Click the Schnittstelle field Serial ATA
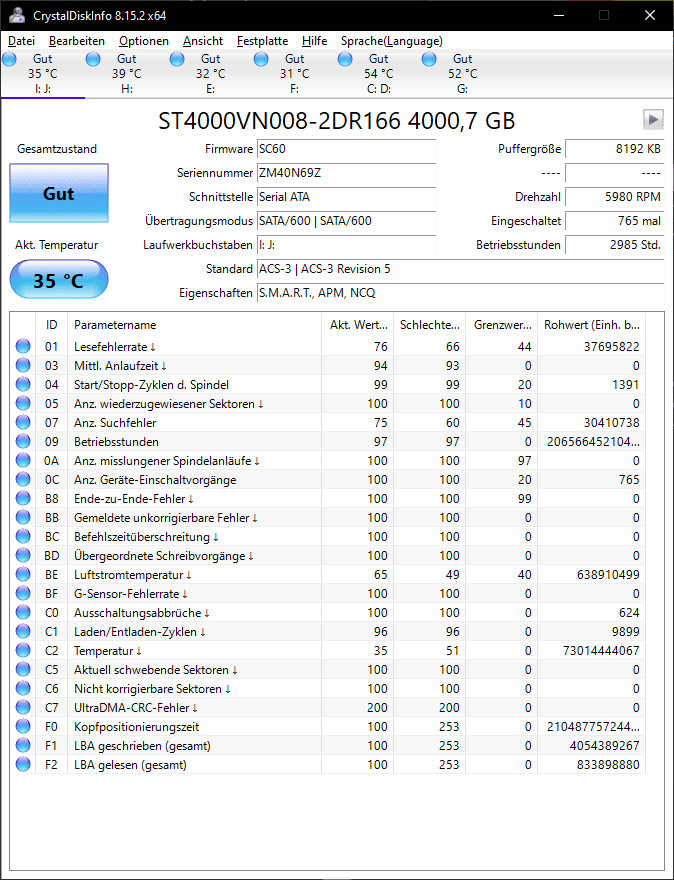674x880 pixels. click(346, 197)
